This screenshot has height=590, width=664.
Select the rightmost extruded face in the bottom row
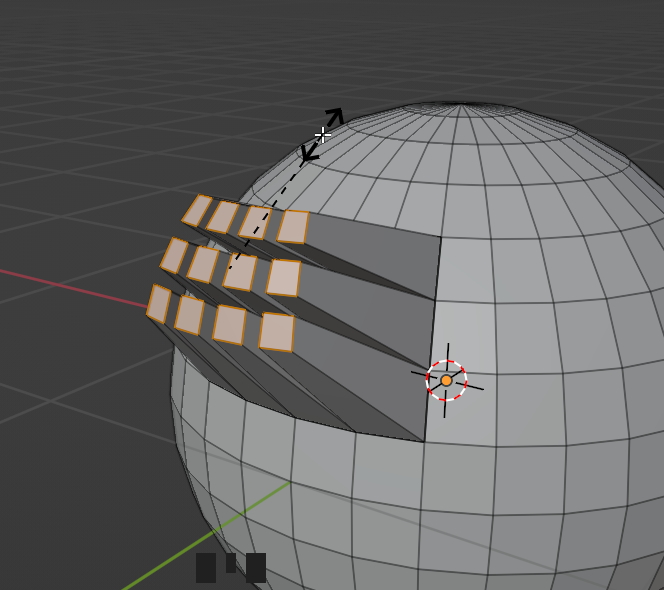[x=277, y=332]
